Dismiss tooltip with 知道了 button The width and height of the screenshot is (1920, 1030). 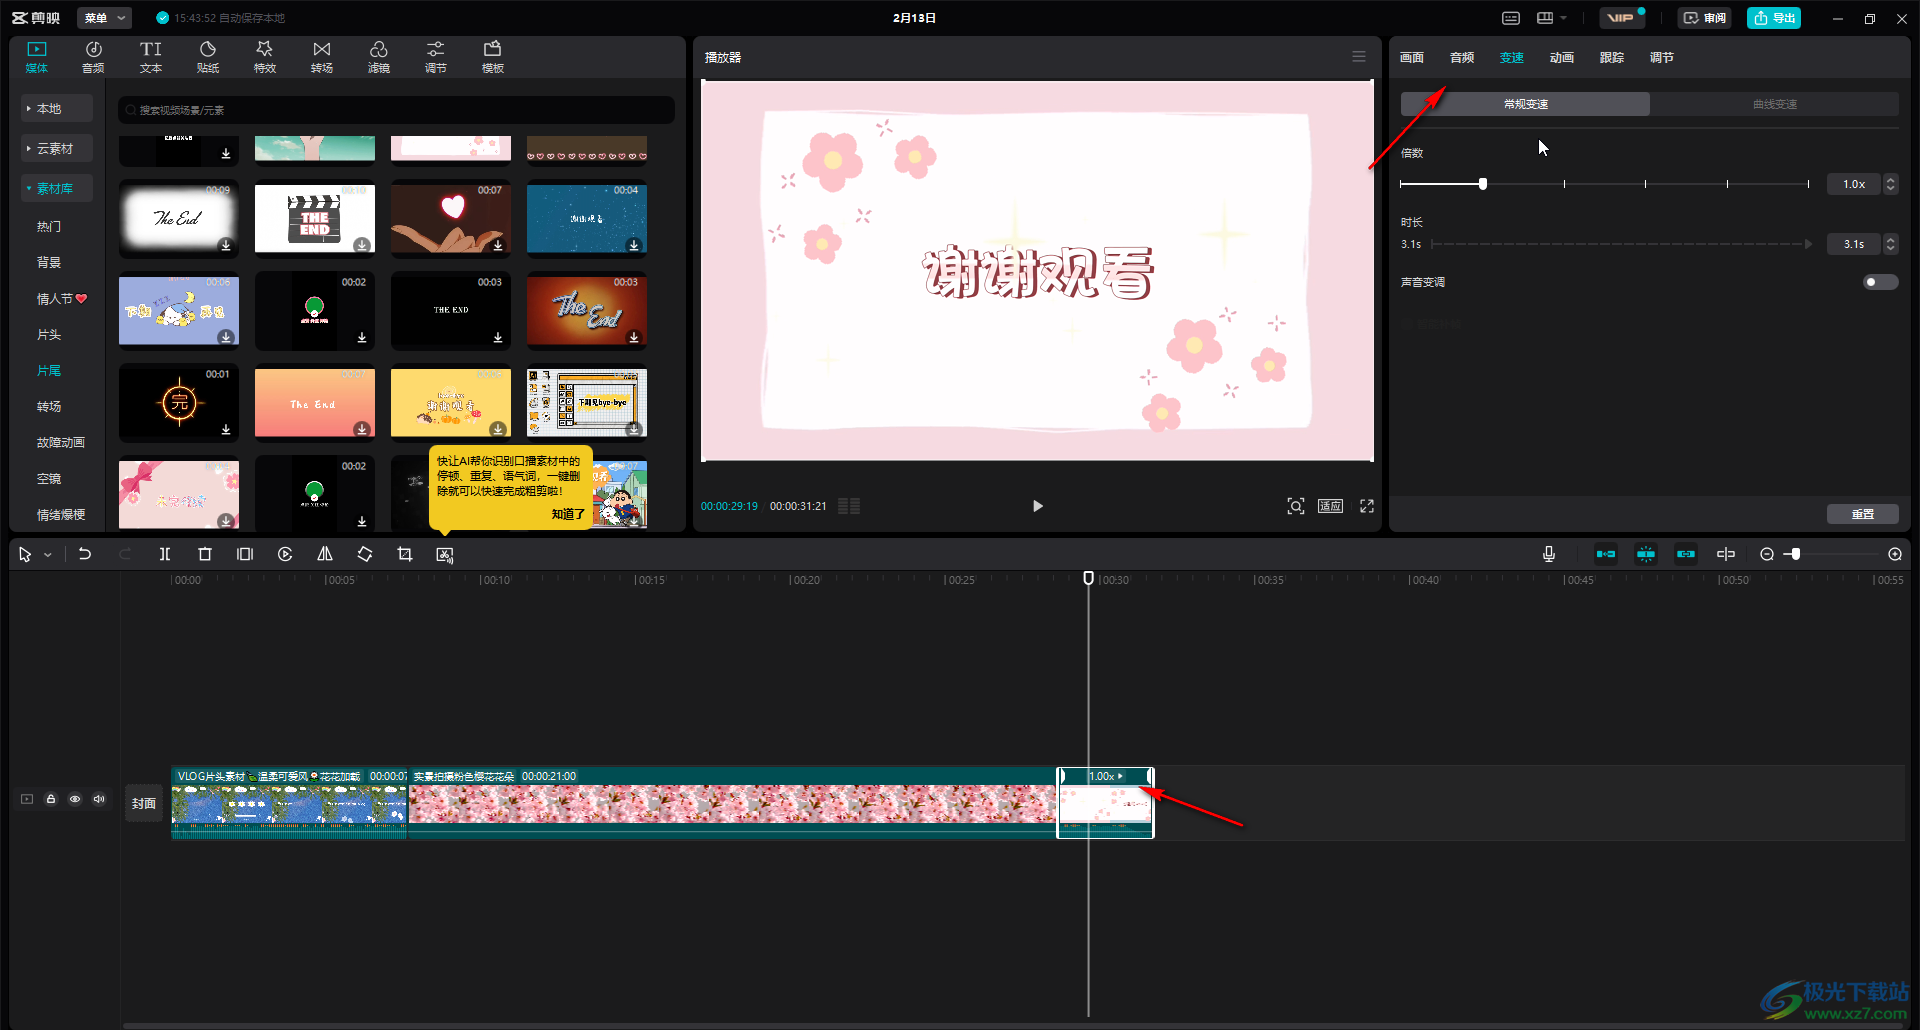568,514
